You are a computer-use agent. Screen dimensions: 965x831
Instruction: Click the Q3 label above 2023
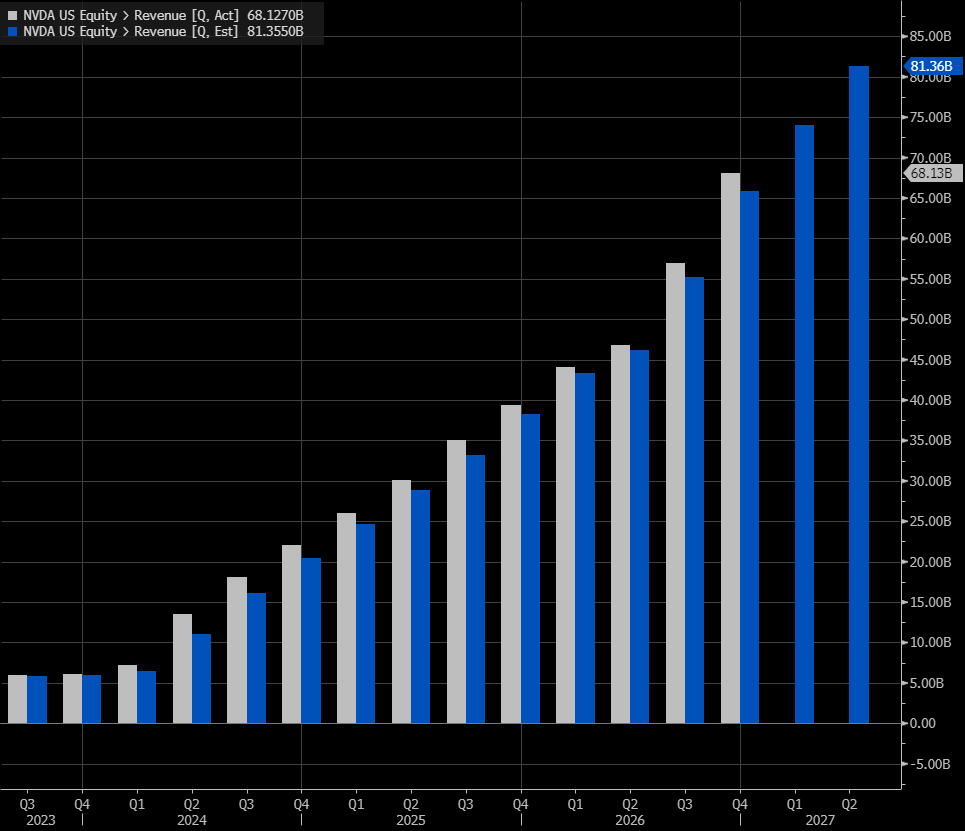coord(27,804)
